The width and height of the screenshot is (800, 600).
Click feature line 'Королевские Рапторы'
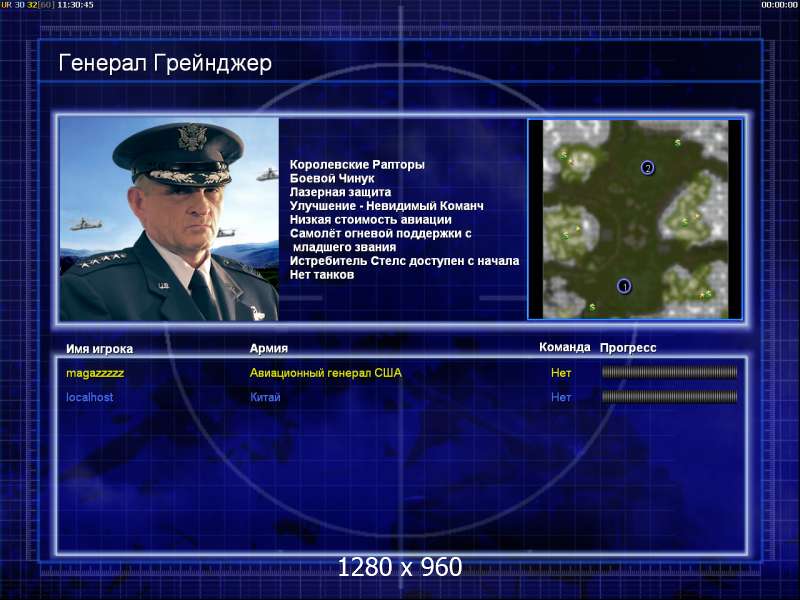pyautogui.click(x=357, y=165)
